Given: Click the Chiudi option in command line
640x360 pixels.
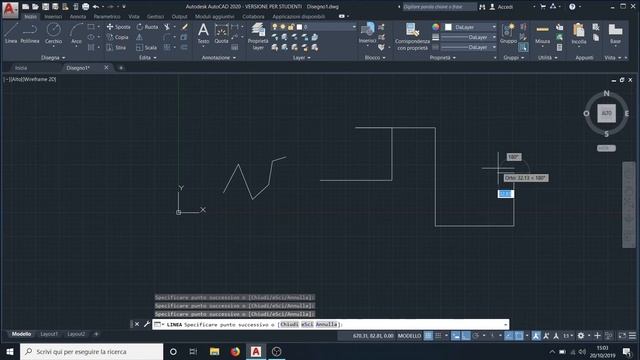Looking at the screenshot, I should click(290, 324).
